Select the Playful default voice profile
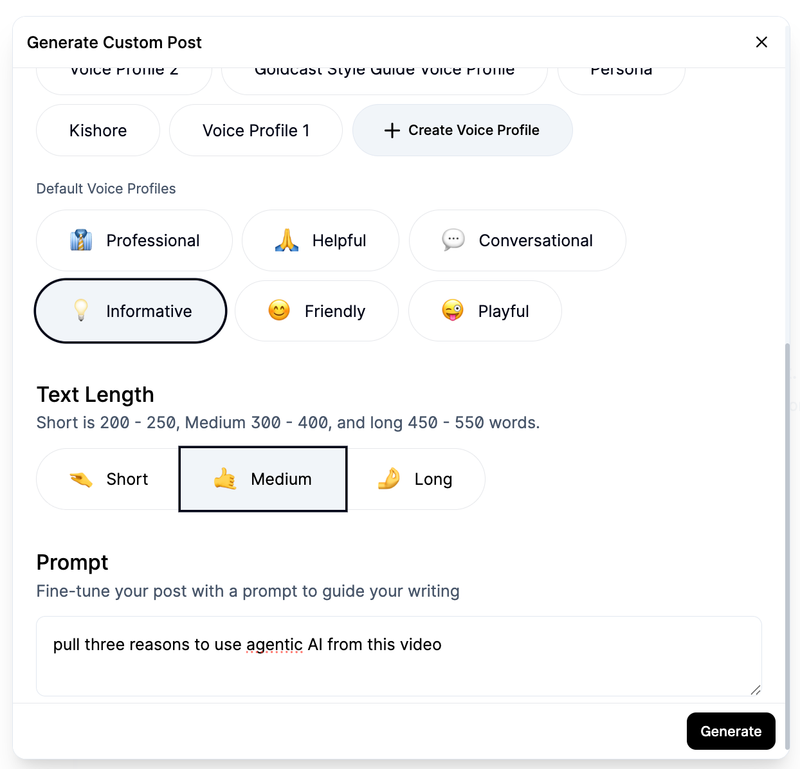The image size is (800, 769). click(485, 311)
